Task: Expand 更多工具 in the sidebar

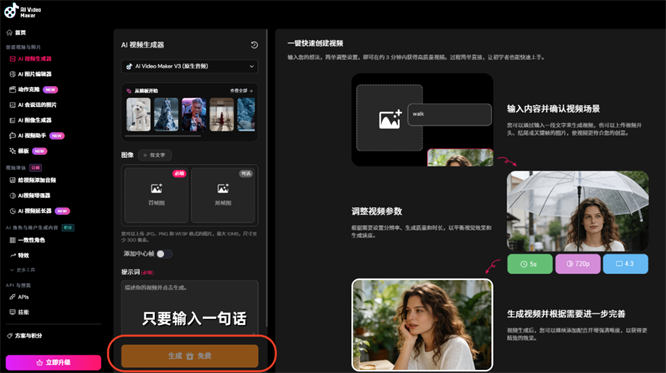Action: [x=23, y=270]
